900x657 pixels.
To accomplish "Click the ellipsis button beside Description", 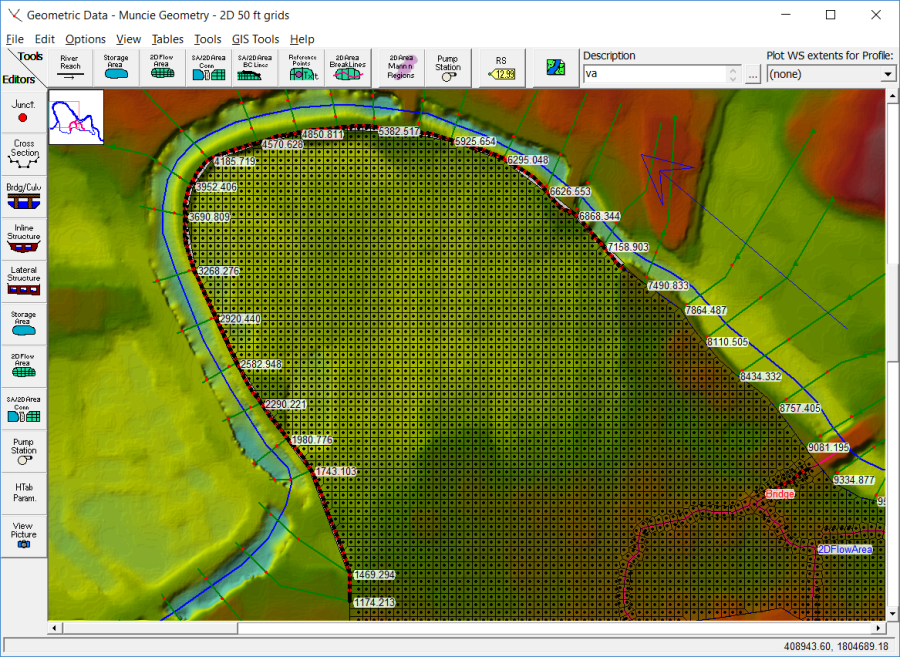I will click(752, 74).
